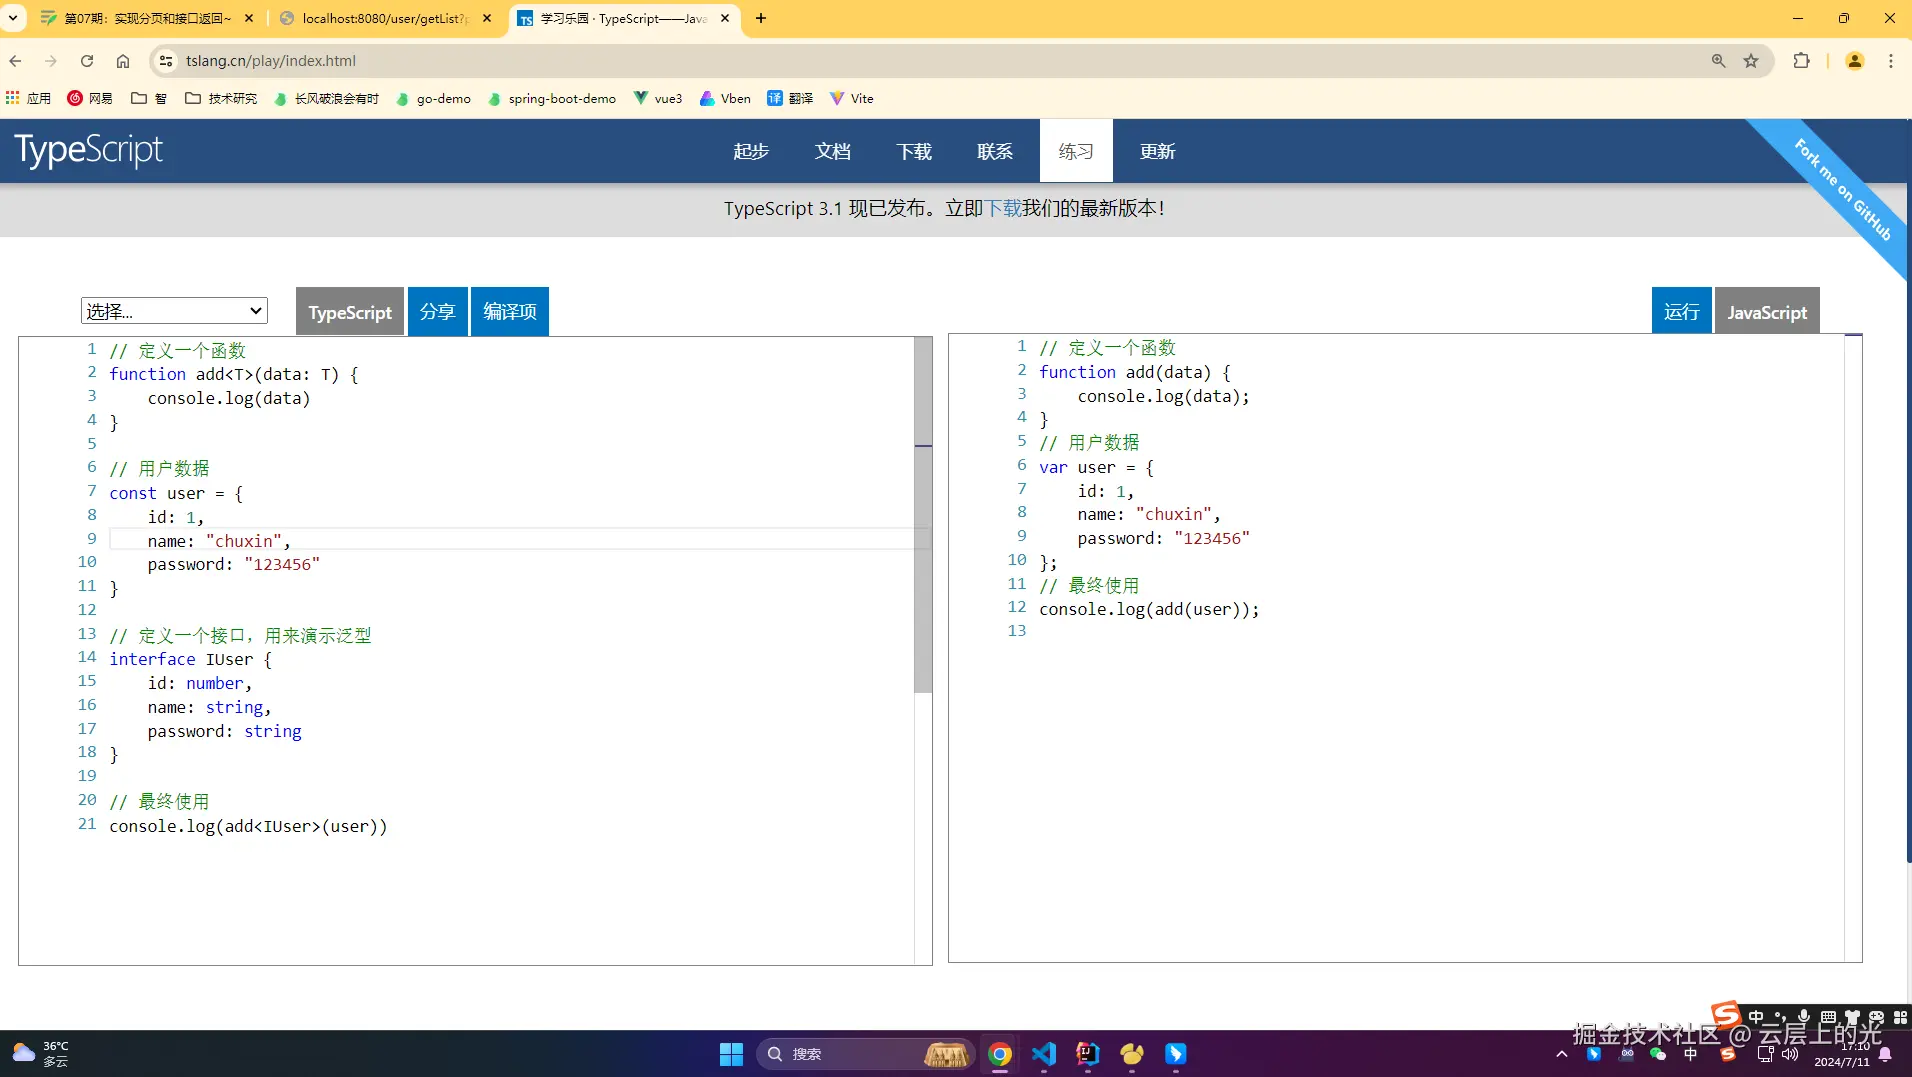This screenshot has height=1077, width=1912.
Task: Open Visual Studio Code from taskbar
Action: pos(1044,1054)
